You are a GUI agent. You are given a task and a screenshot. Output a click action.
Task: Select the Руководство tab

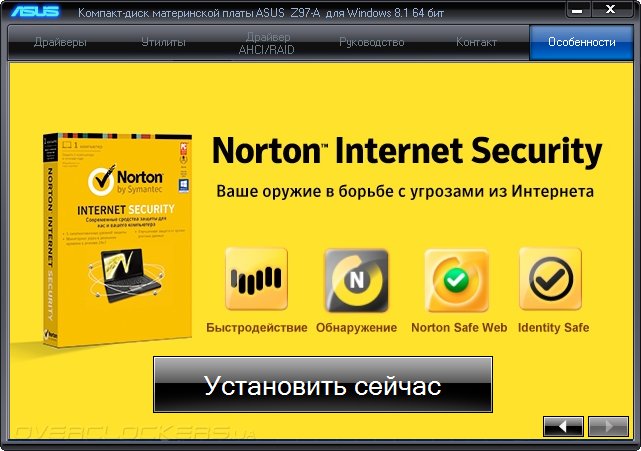click(x=372, y=42)
